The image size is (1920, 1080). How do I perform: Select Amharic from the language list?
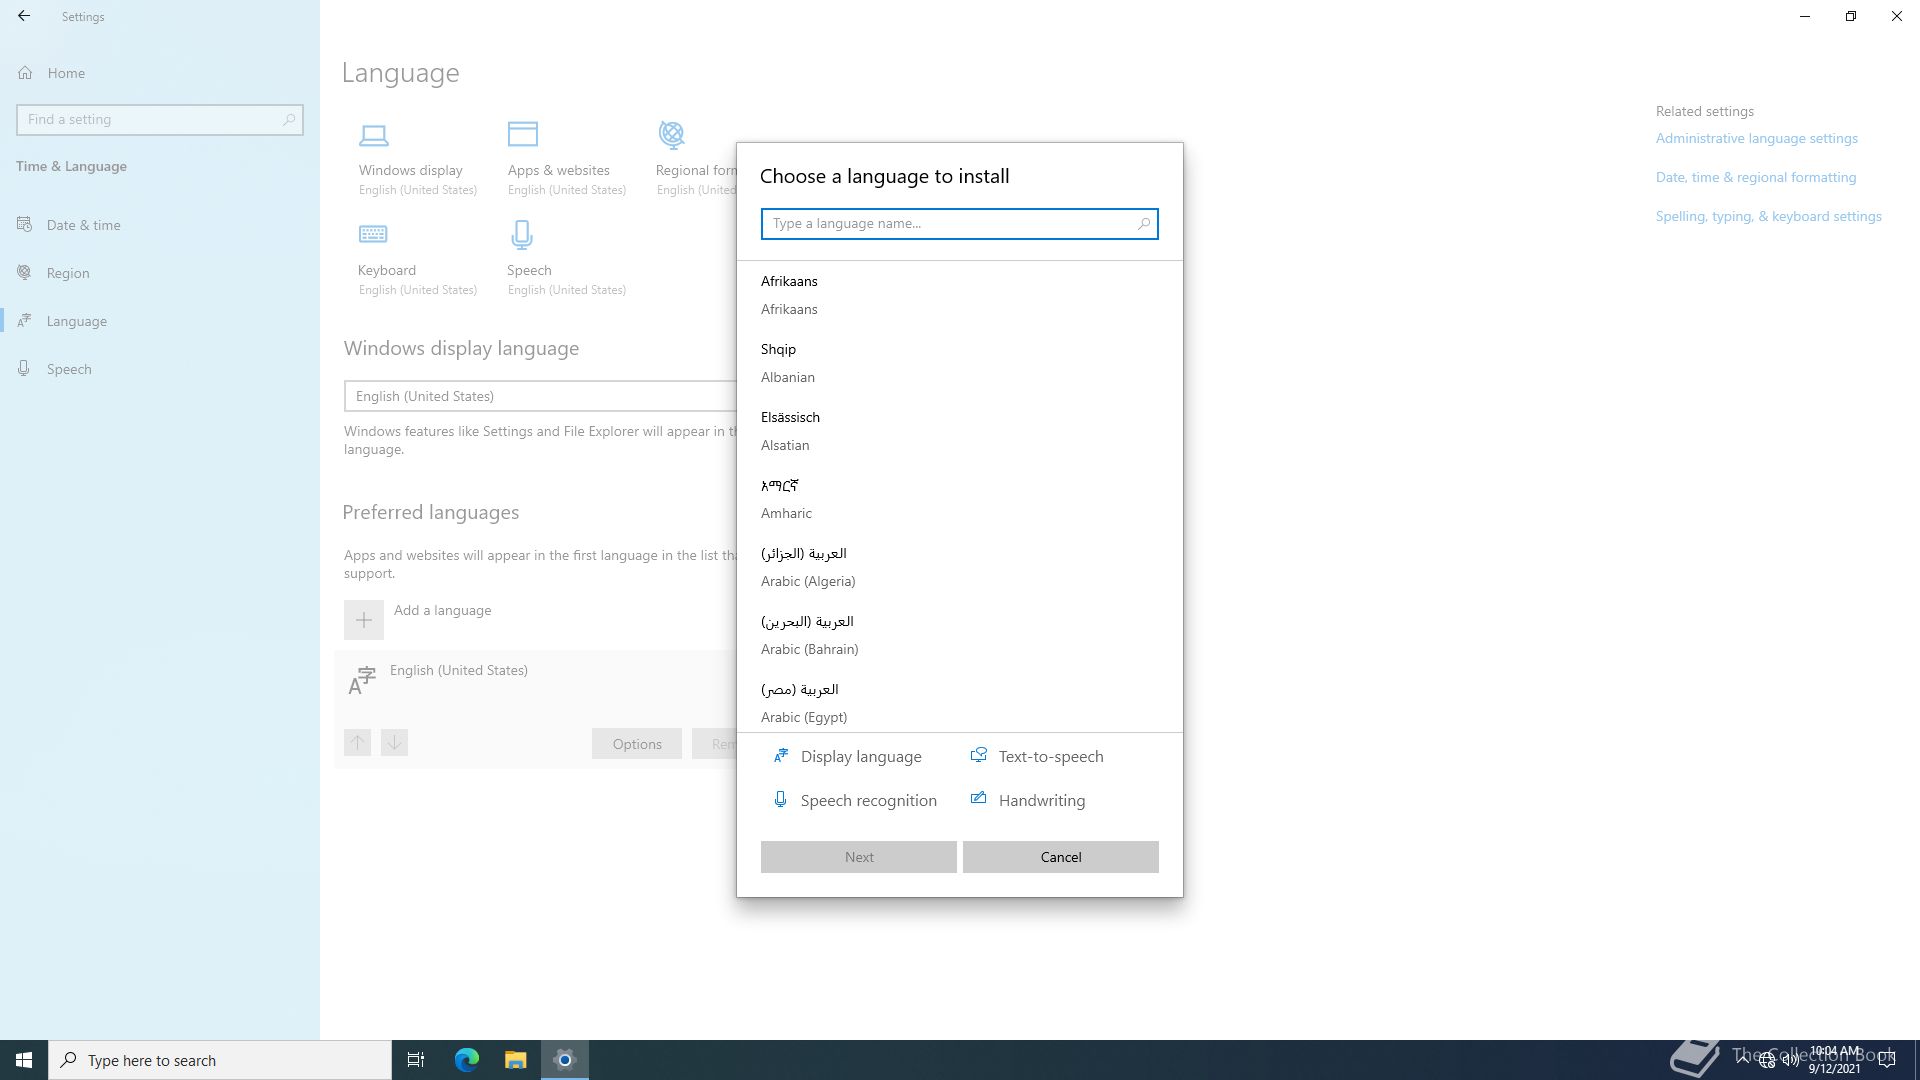(959, 499)
